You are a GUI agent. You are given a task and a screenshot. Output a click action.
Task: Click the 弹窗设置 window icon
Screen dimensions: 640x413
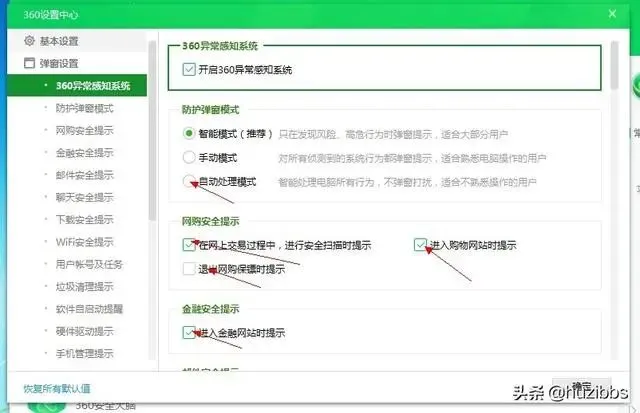point(29,63)
